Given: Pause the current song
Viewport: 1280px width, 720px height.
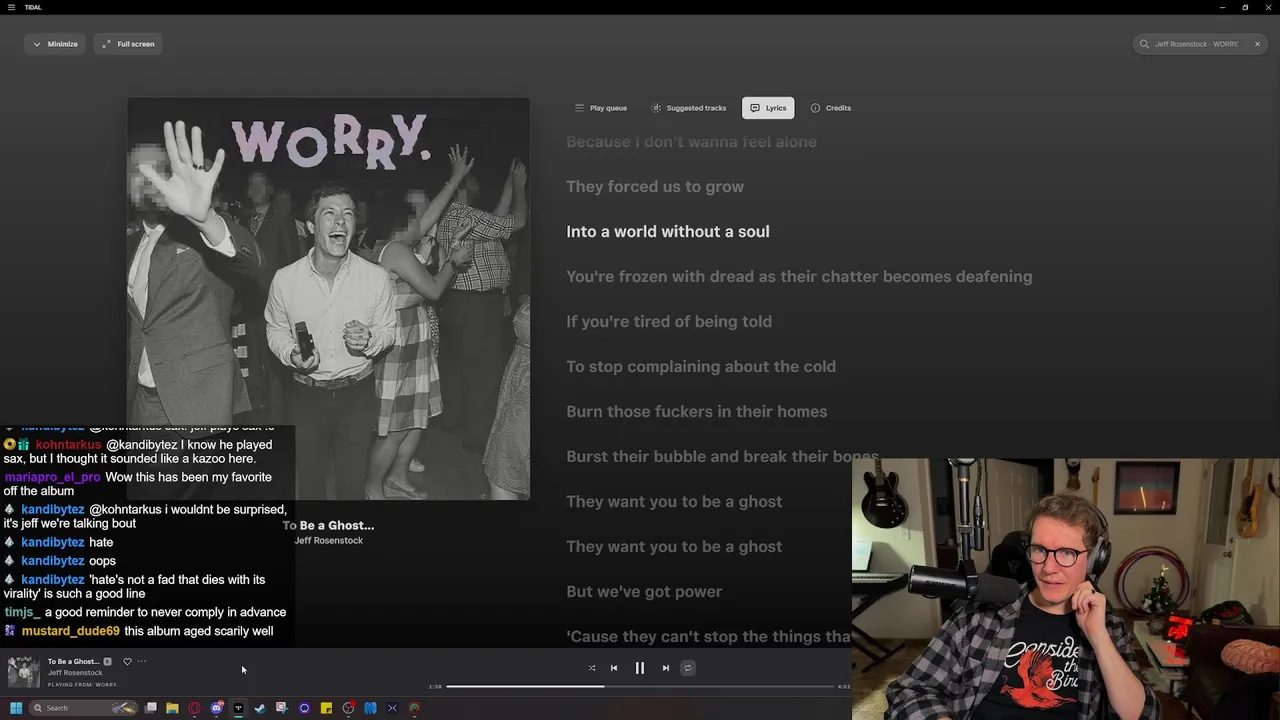Looking at the screenshot, I should click(640, 668).
